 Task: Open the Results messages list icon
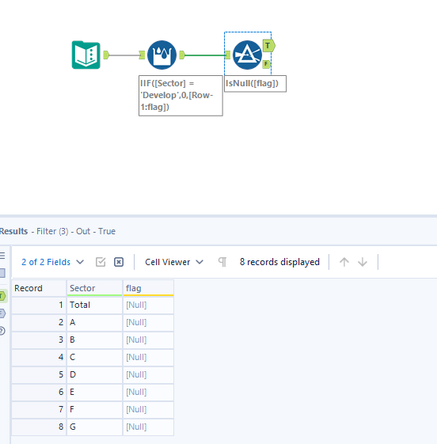(x=2, y=256)
